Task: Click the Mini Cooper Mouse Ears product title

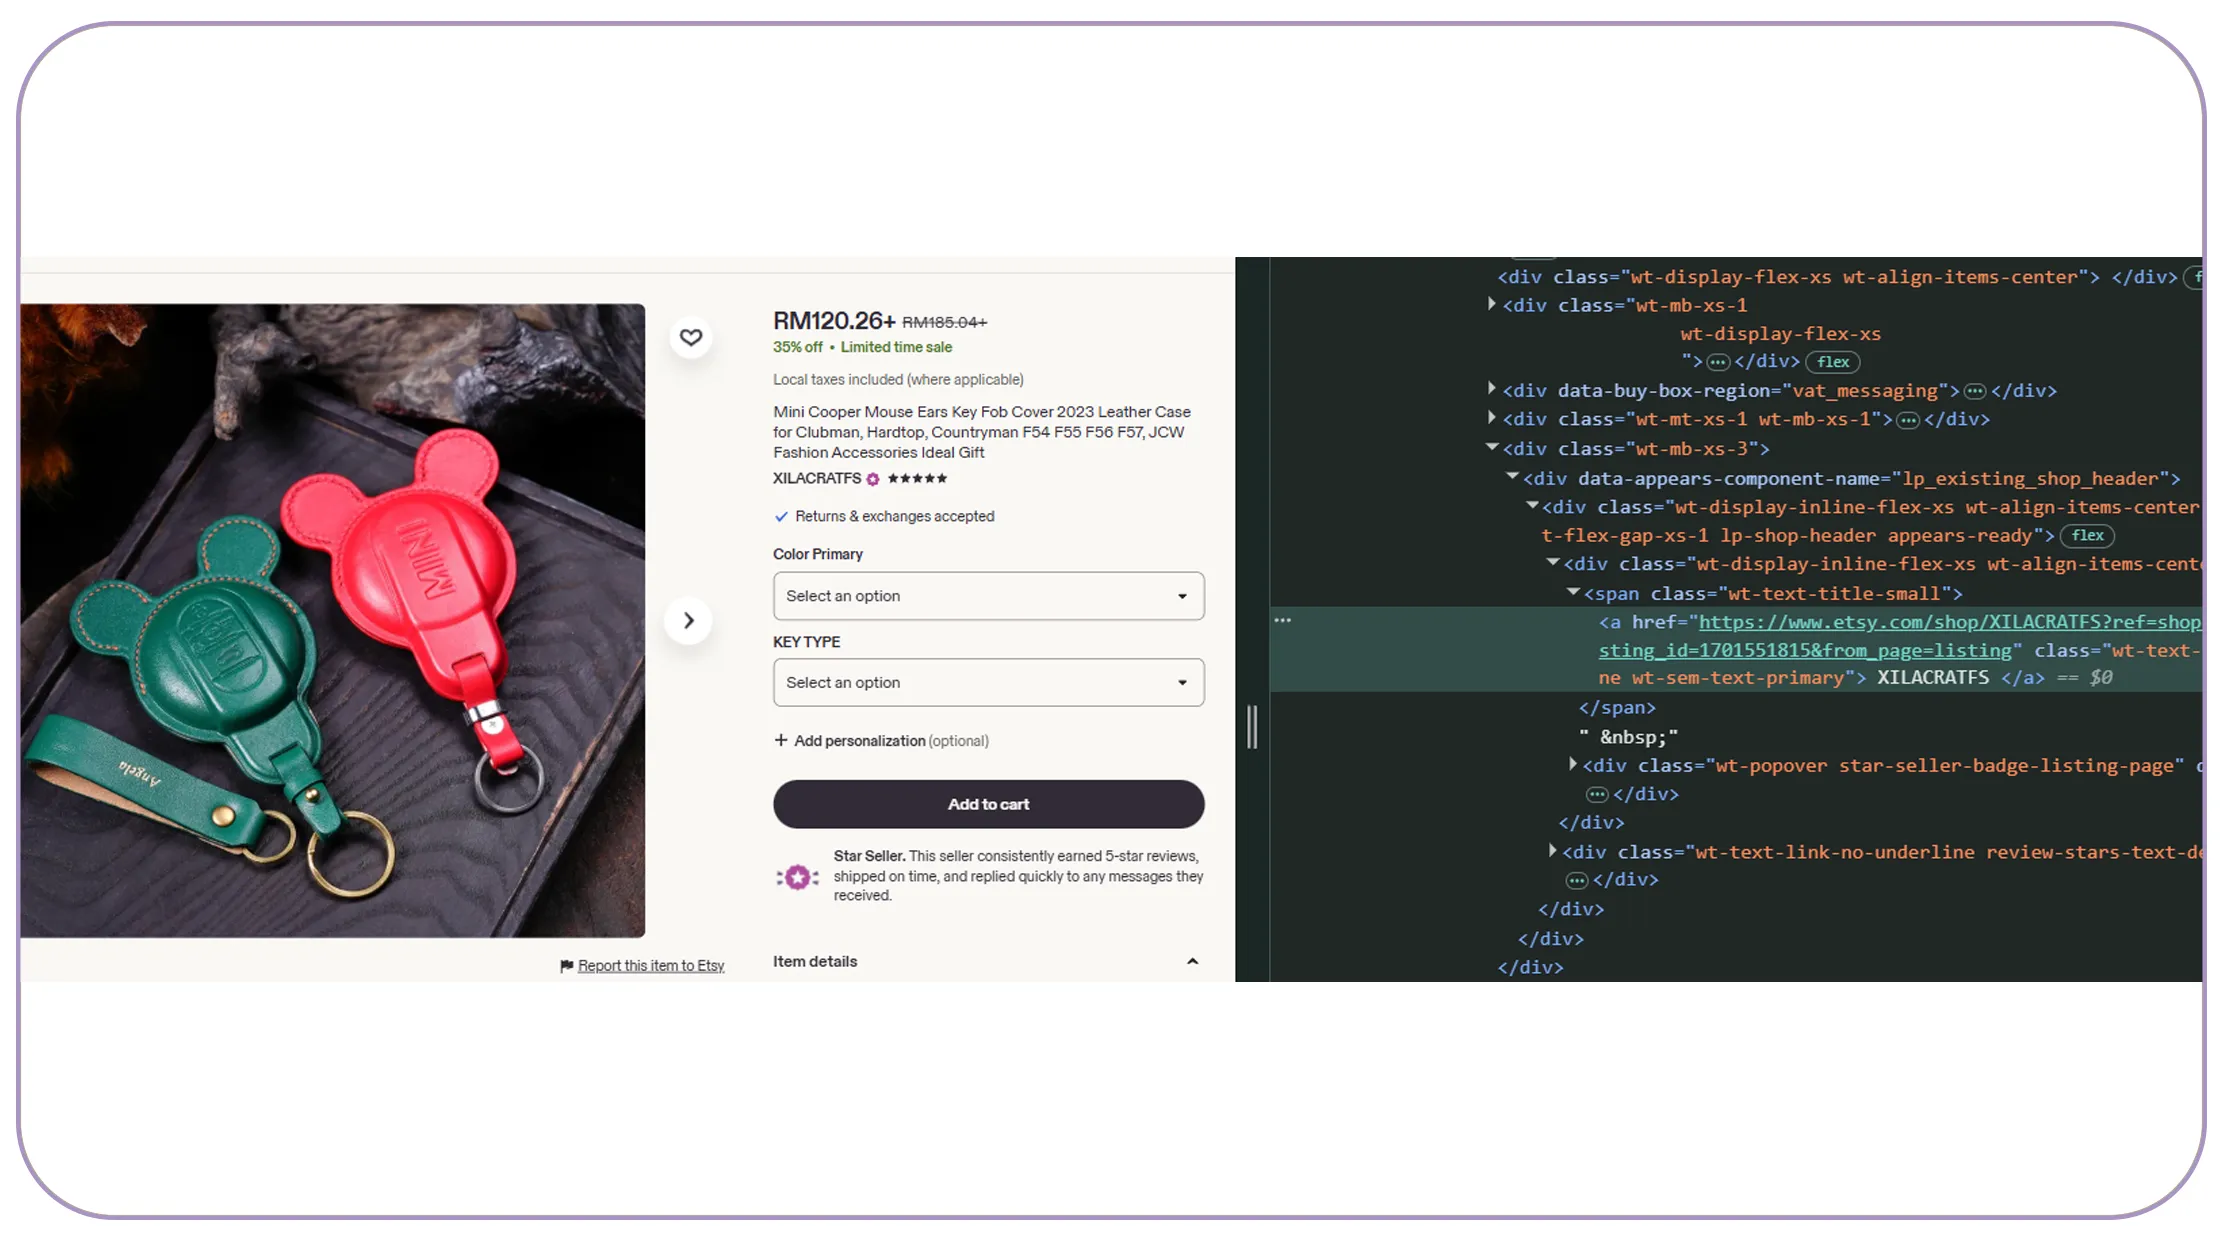Action: coord(982,432)
